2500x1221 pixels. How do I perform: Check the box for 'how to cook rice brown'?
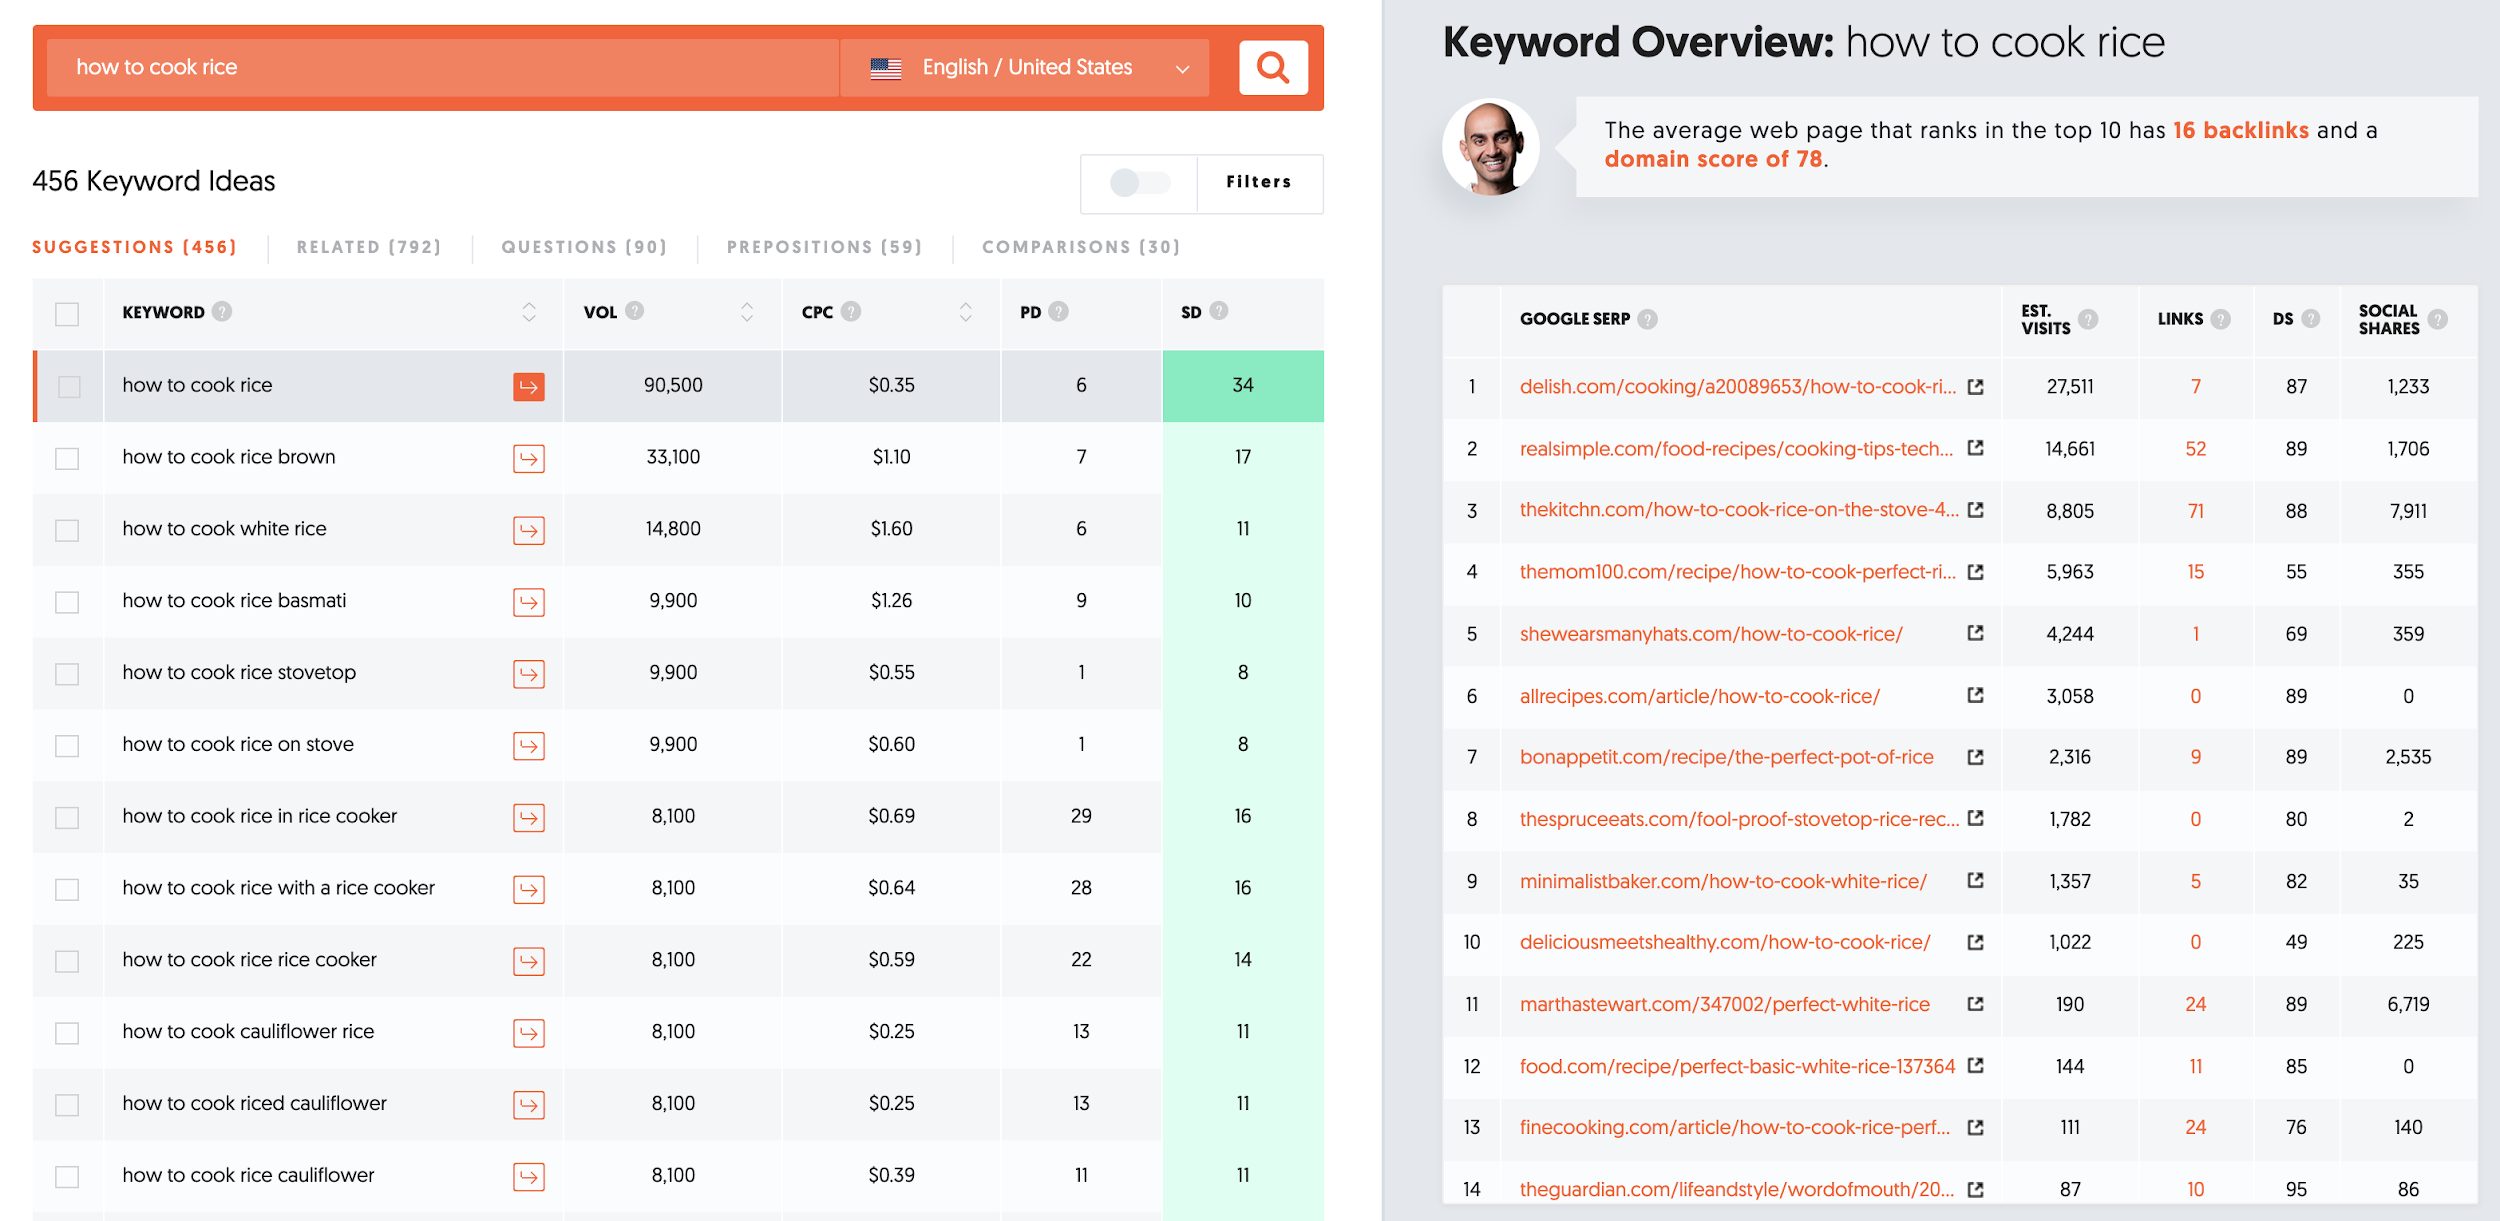click(x=67, y=458)
